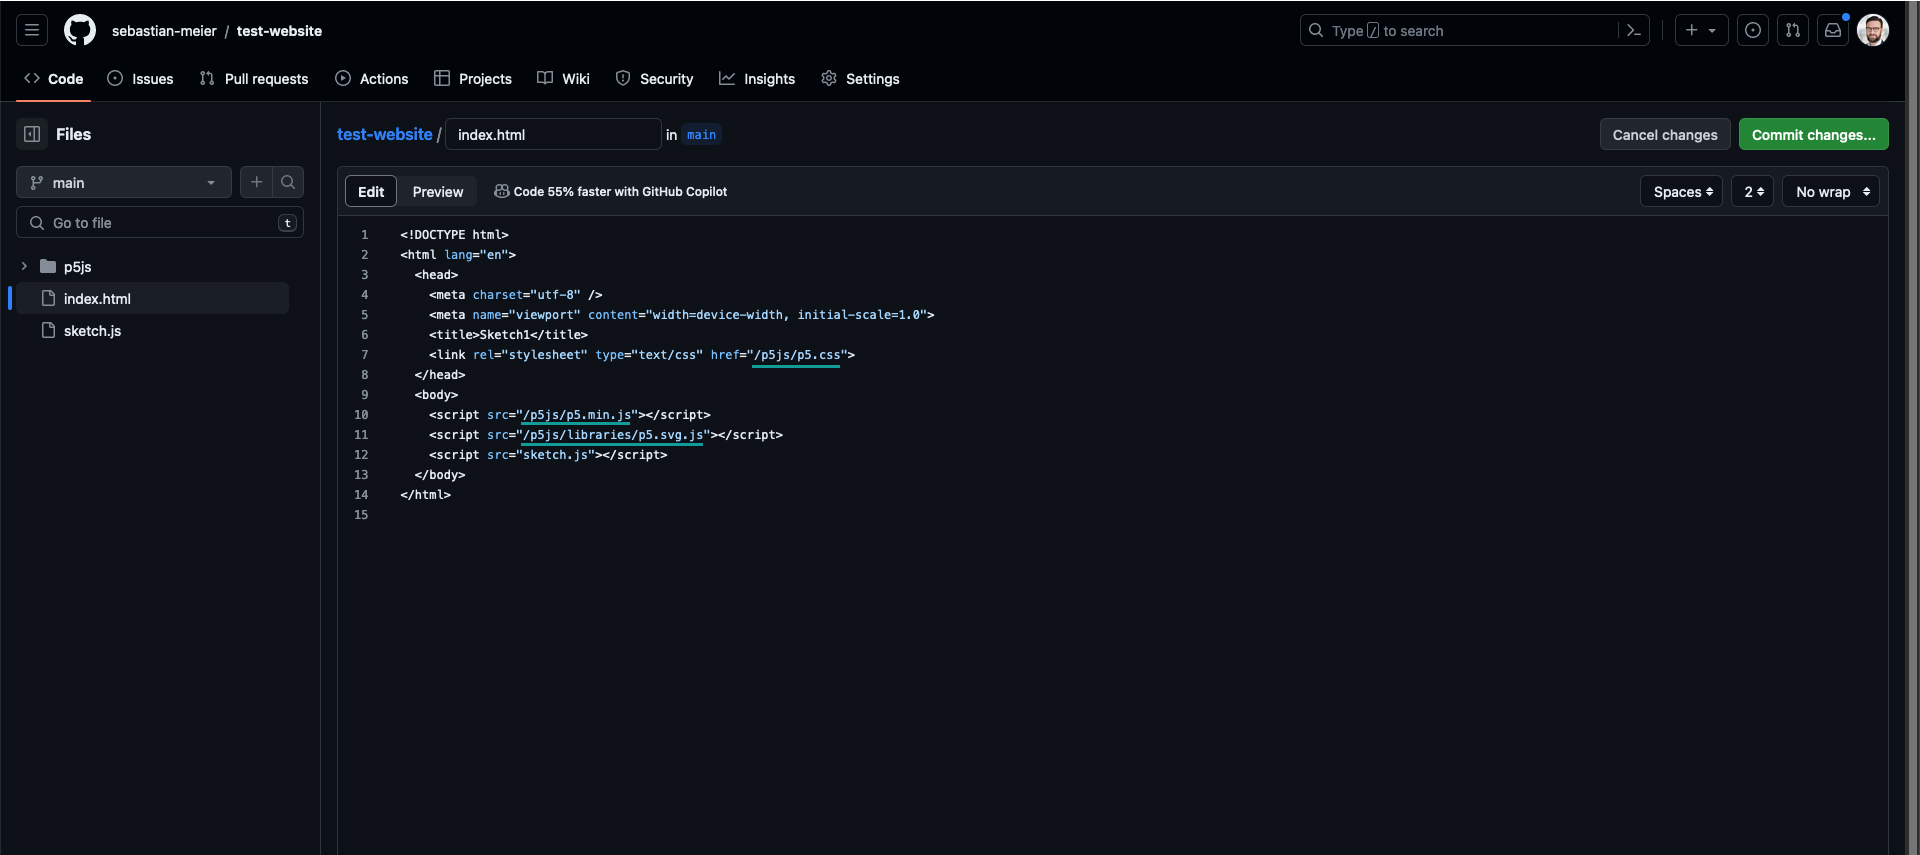Edit the index.html filename field
1920x855 pixels.
[553, 134]
